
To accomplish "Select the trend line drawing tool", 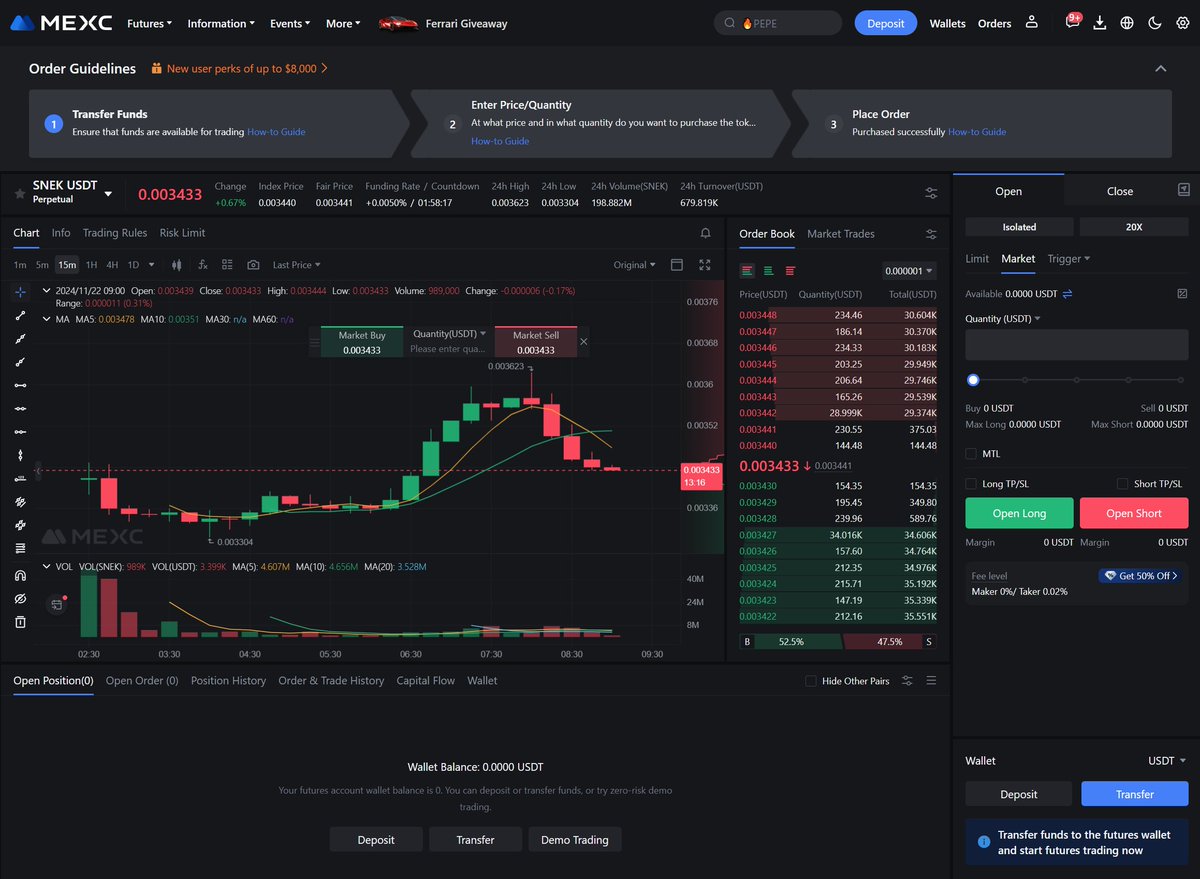I will coord(20,315).
